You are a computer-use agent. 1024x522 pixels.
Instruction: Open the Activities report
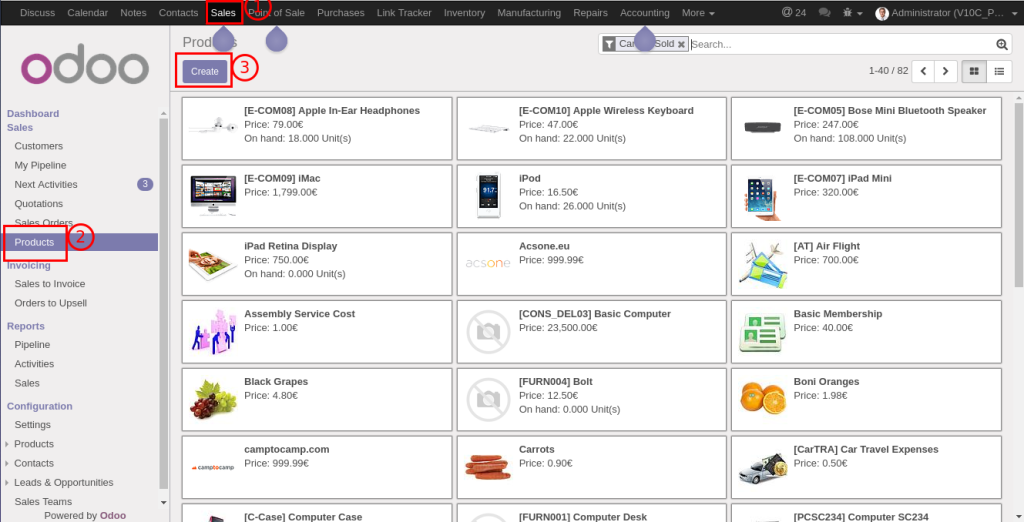[34, 364]
